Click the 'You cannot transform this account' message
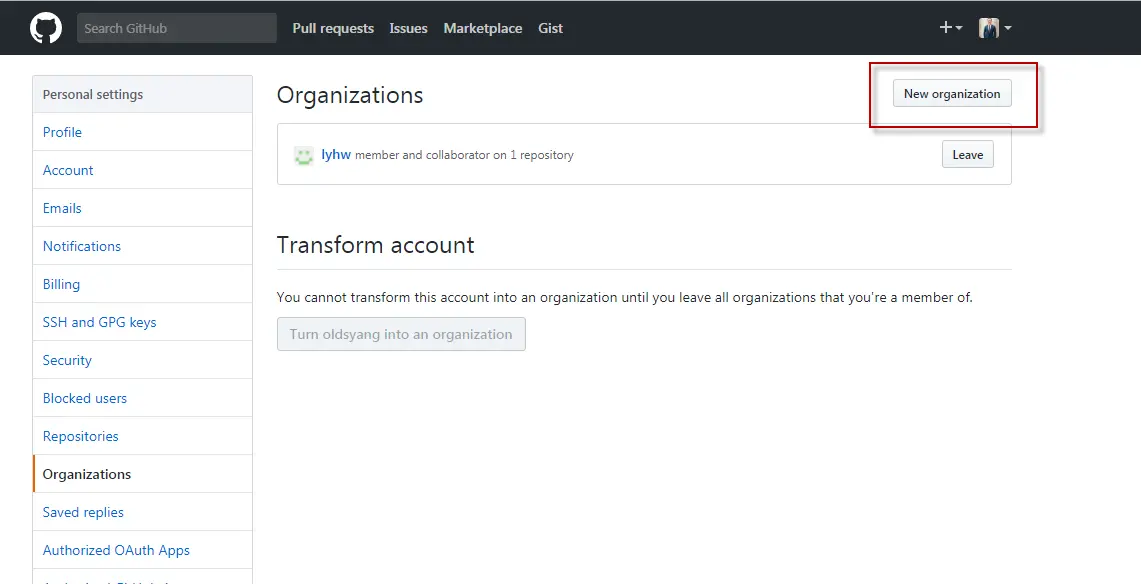The width and height of the screenshot is (1141, 584). point(624,297)
